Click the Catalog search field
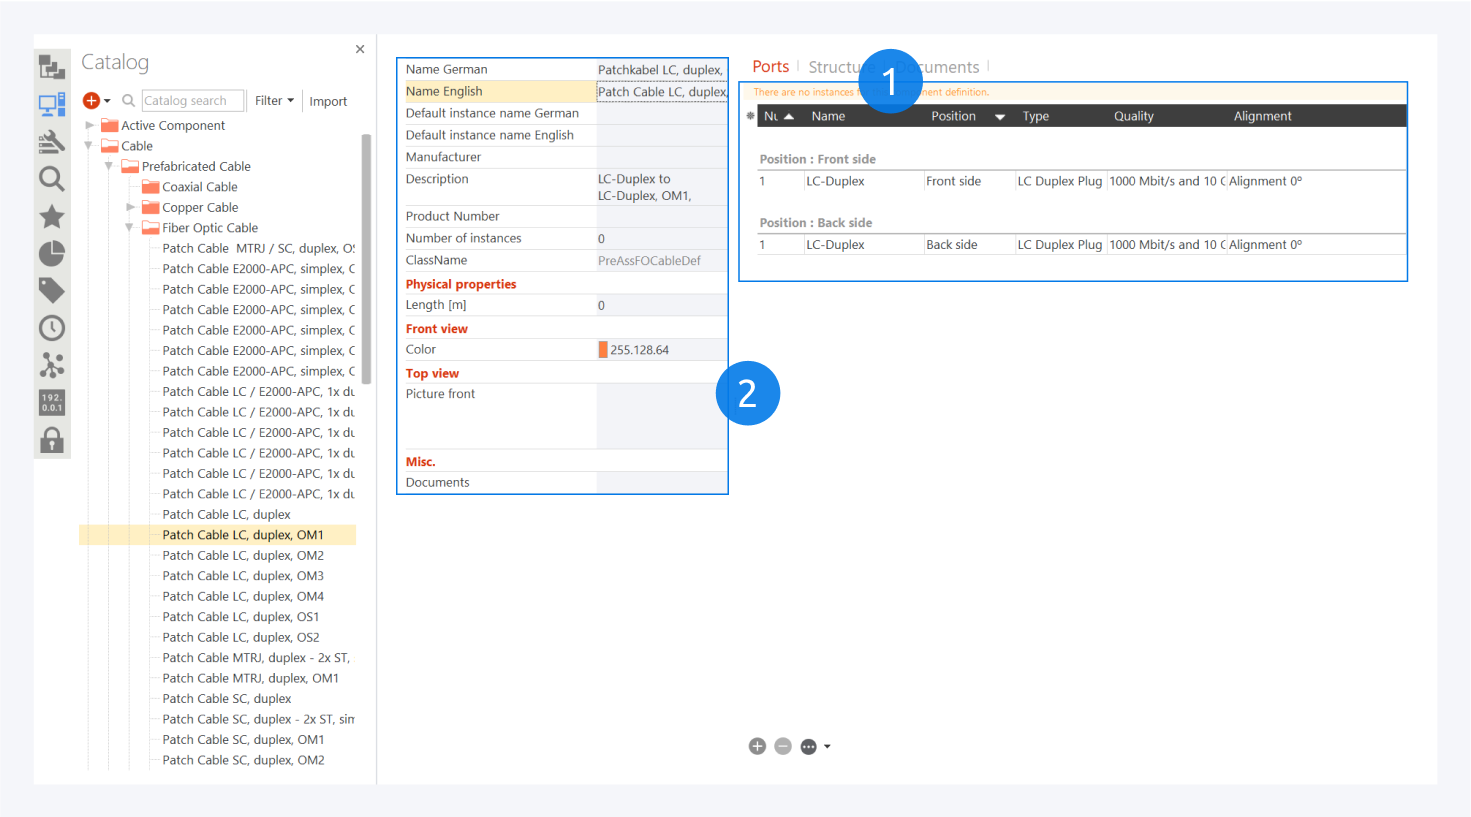Screen dimensions: 1471x817 [192, 101]
